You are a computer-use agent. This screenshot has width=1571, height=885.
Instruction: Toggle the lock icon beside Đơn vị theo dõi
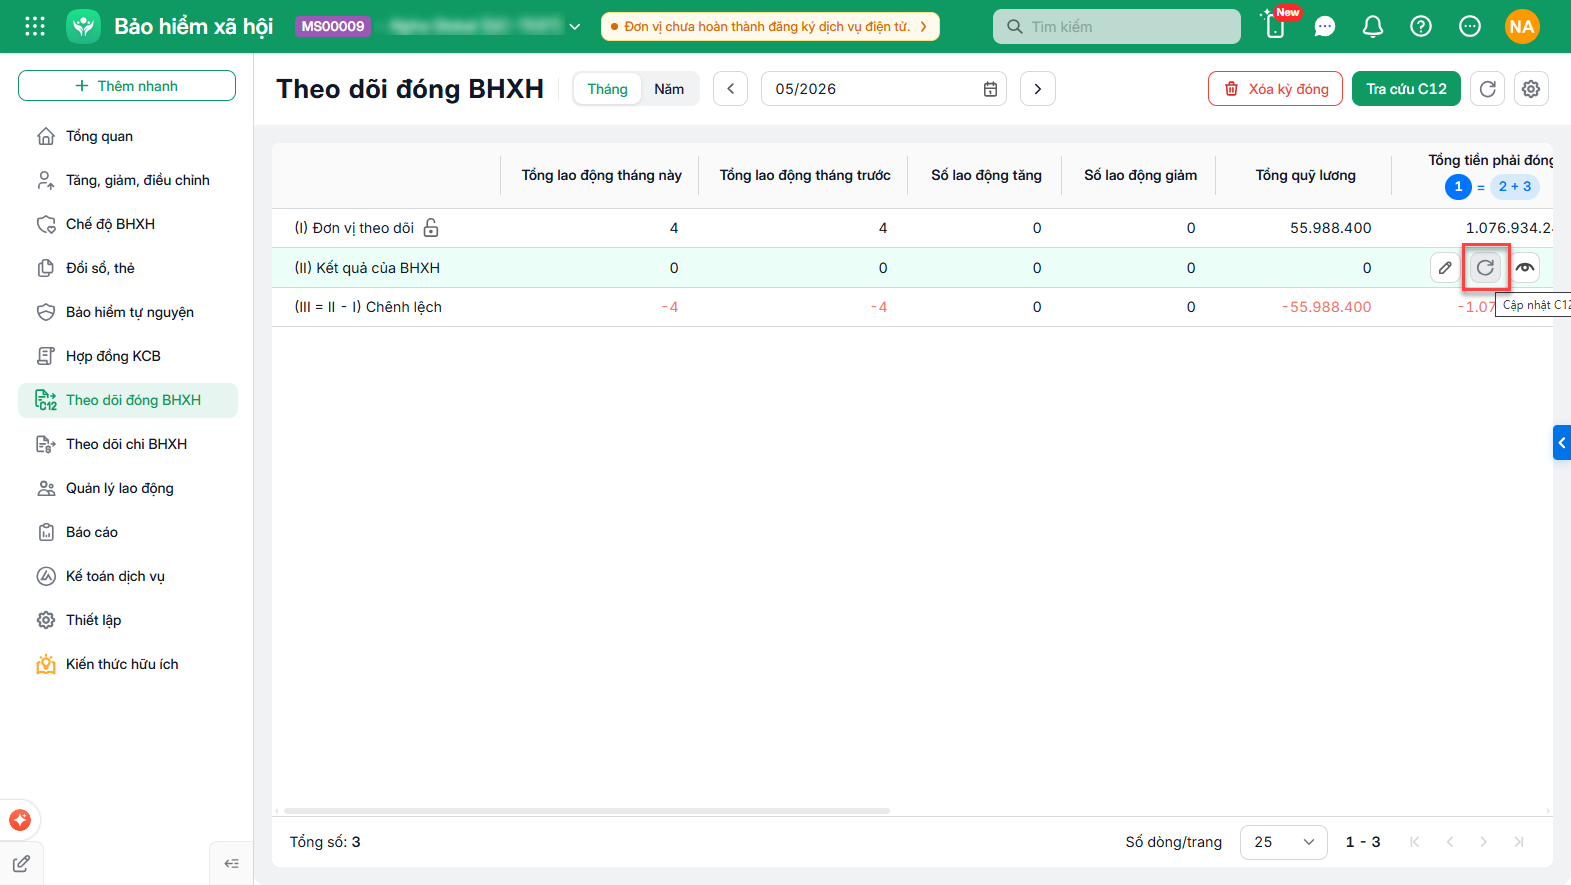coord(431,228)
